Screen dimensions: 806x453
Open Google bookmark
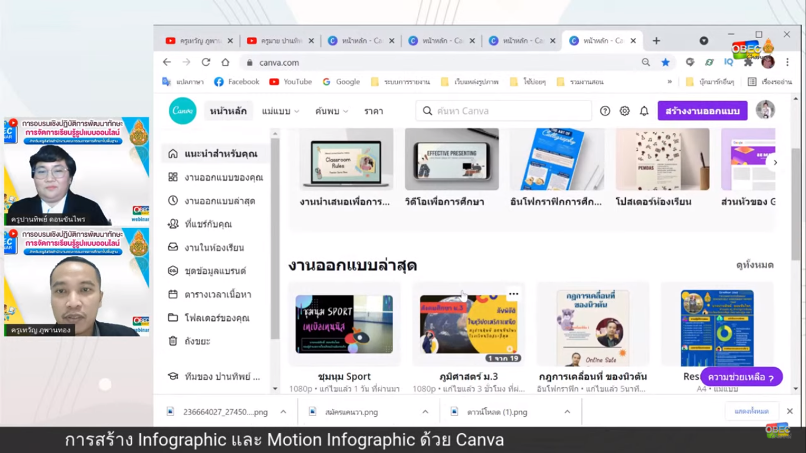click(x=341, y=82)
